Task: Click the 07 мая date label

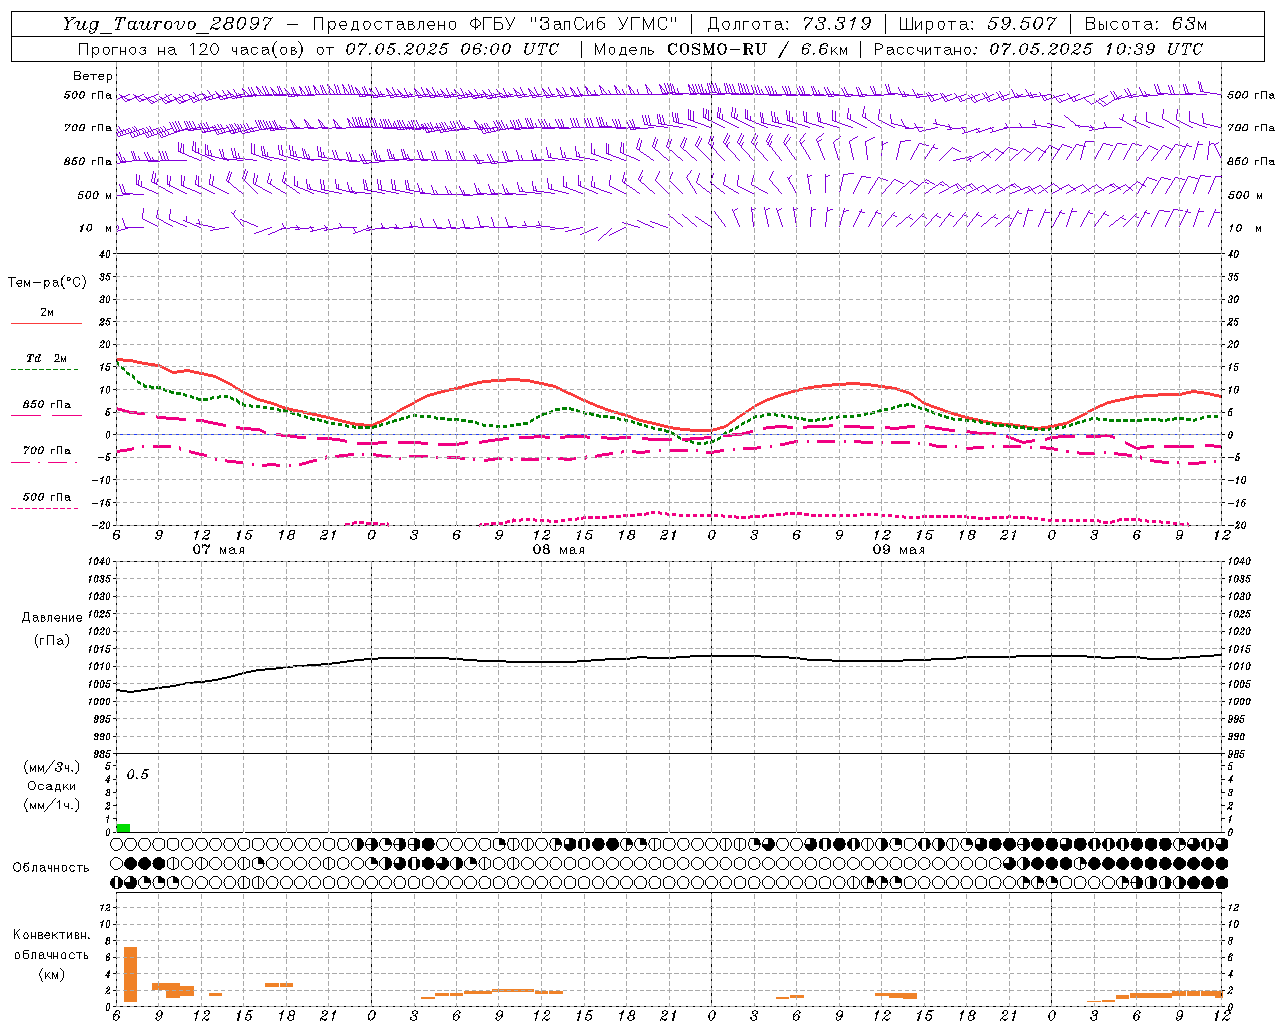Action: coord(219,550)
